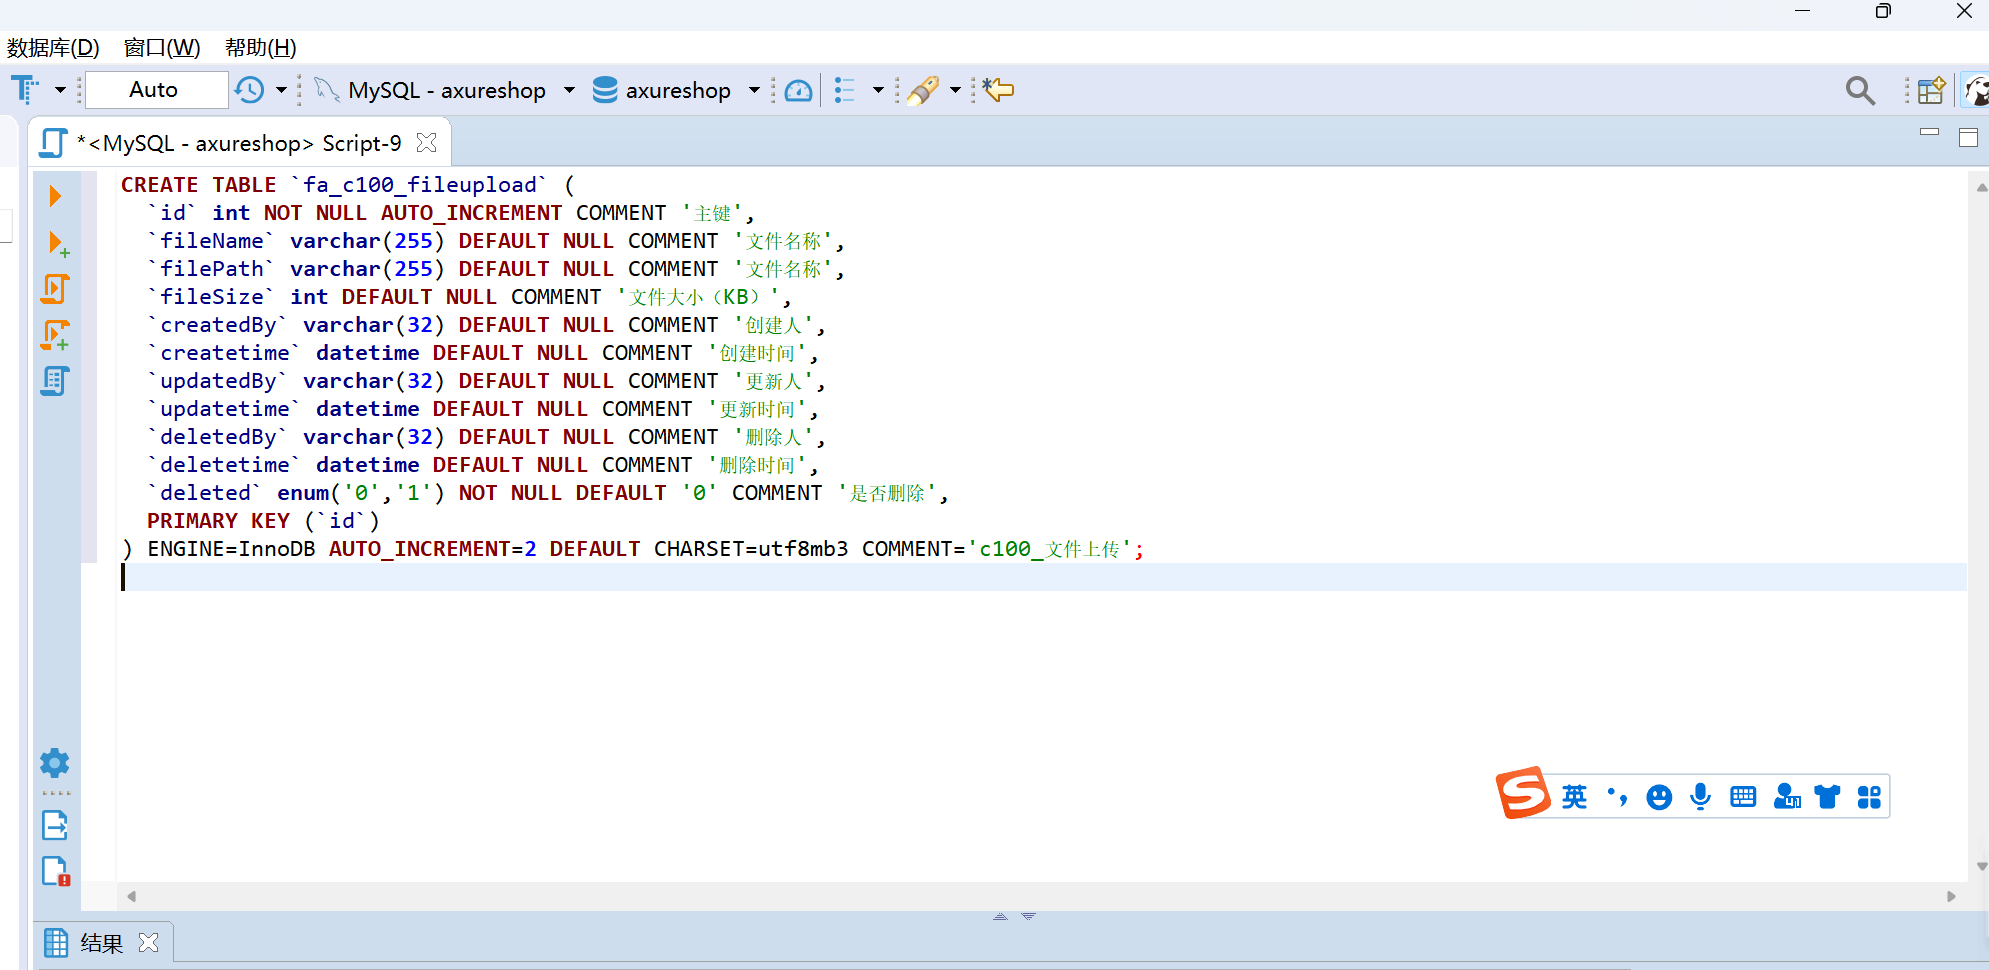Select the MySQL - axureshop active connection
The width and height of the screenshot is (1989, 970).
point(432,90)
